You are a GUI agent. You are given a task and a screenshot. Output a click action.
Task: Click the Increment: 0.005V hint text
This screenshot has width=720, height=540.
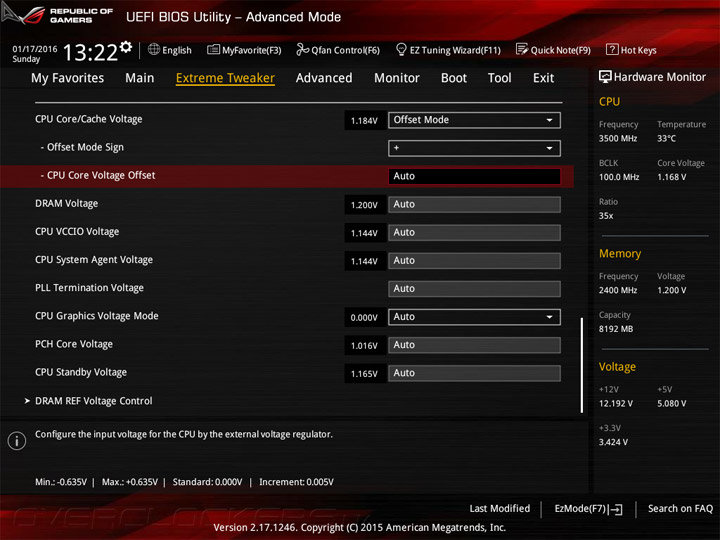(296, 482)
